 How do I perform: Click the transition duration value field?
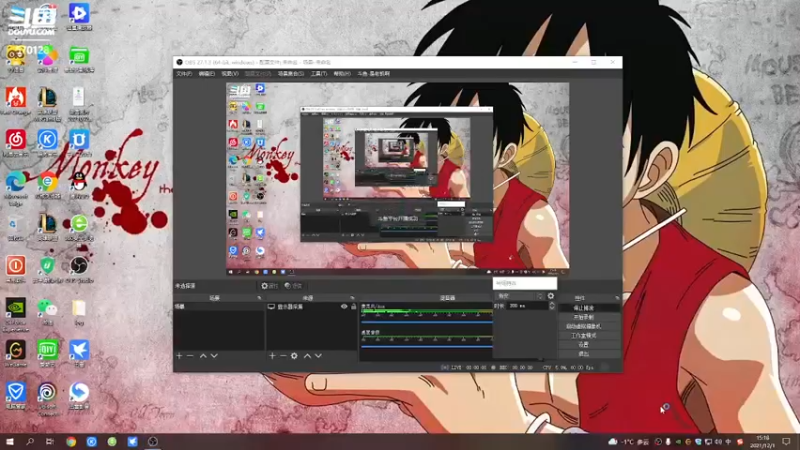tap(528, 306)
